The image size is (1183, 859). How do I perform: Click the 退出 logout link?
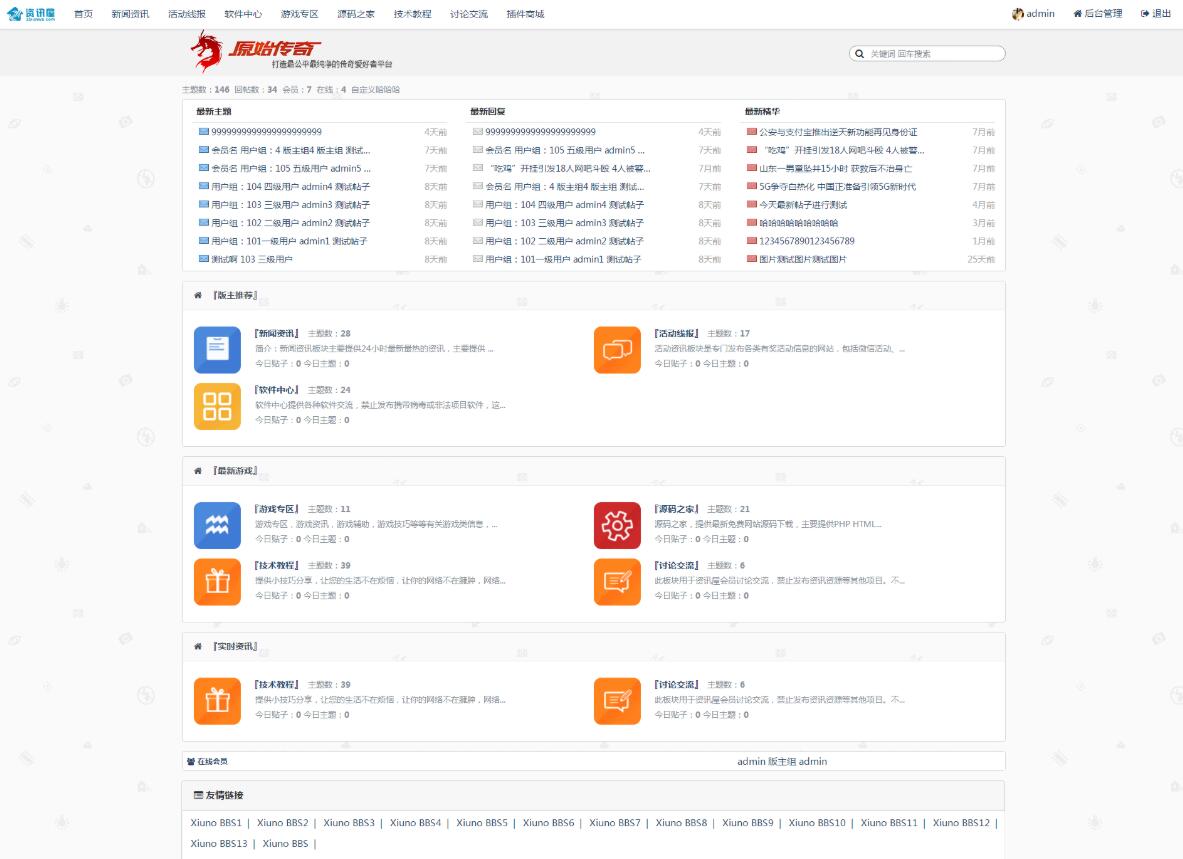point(1156,14)
